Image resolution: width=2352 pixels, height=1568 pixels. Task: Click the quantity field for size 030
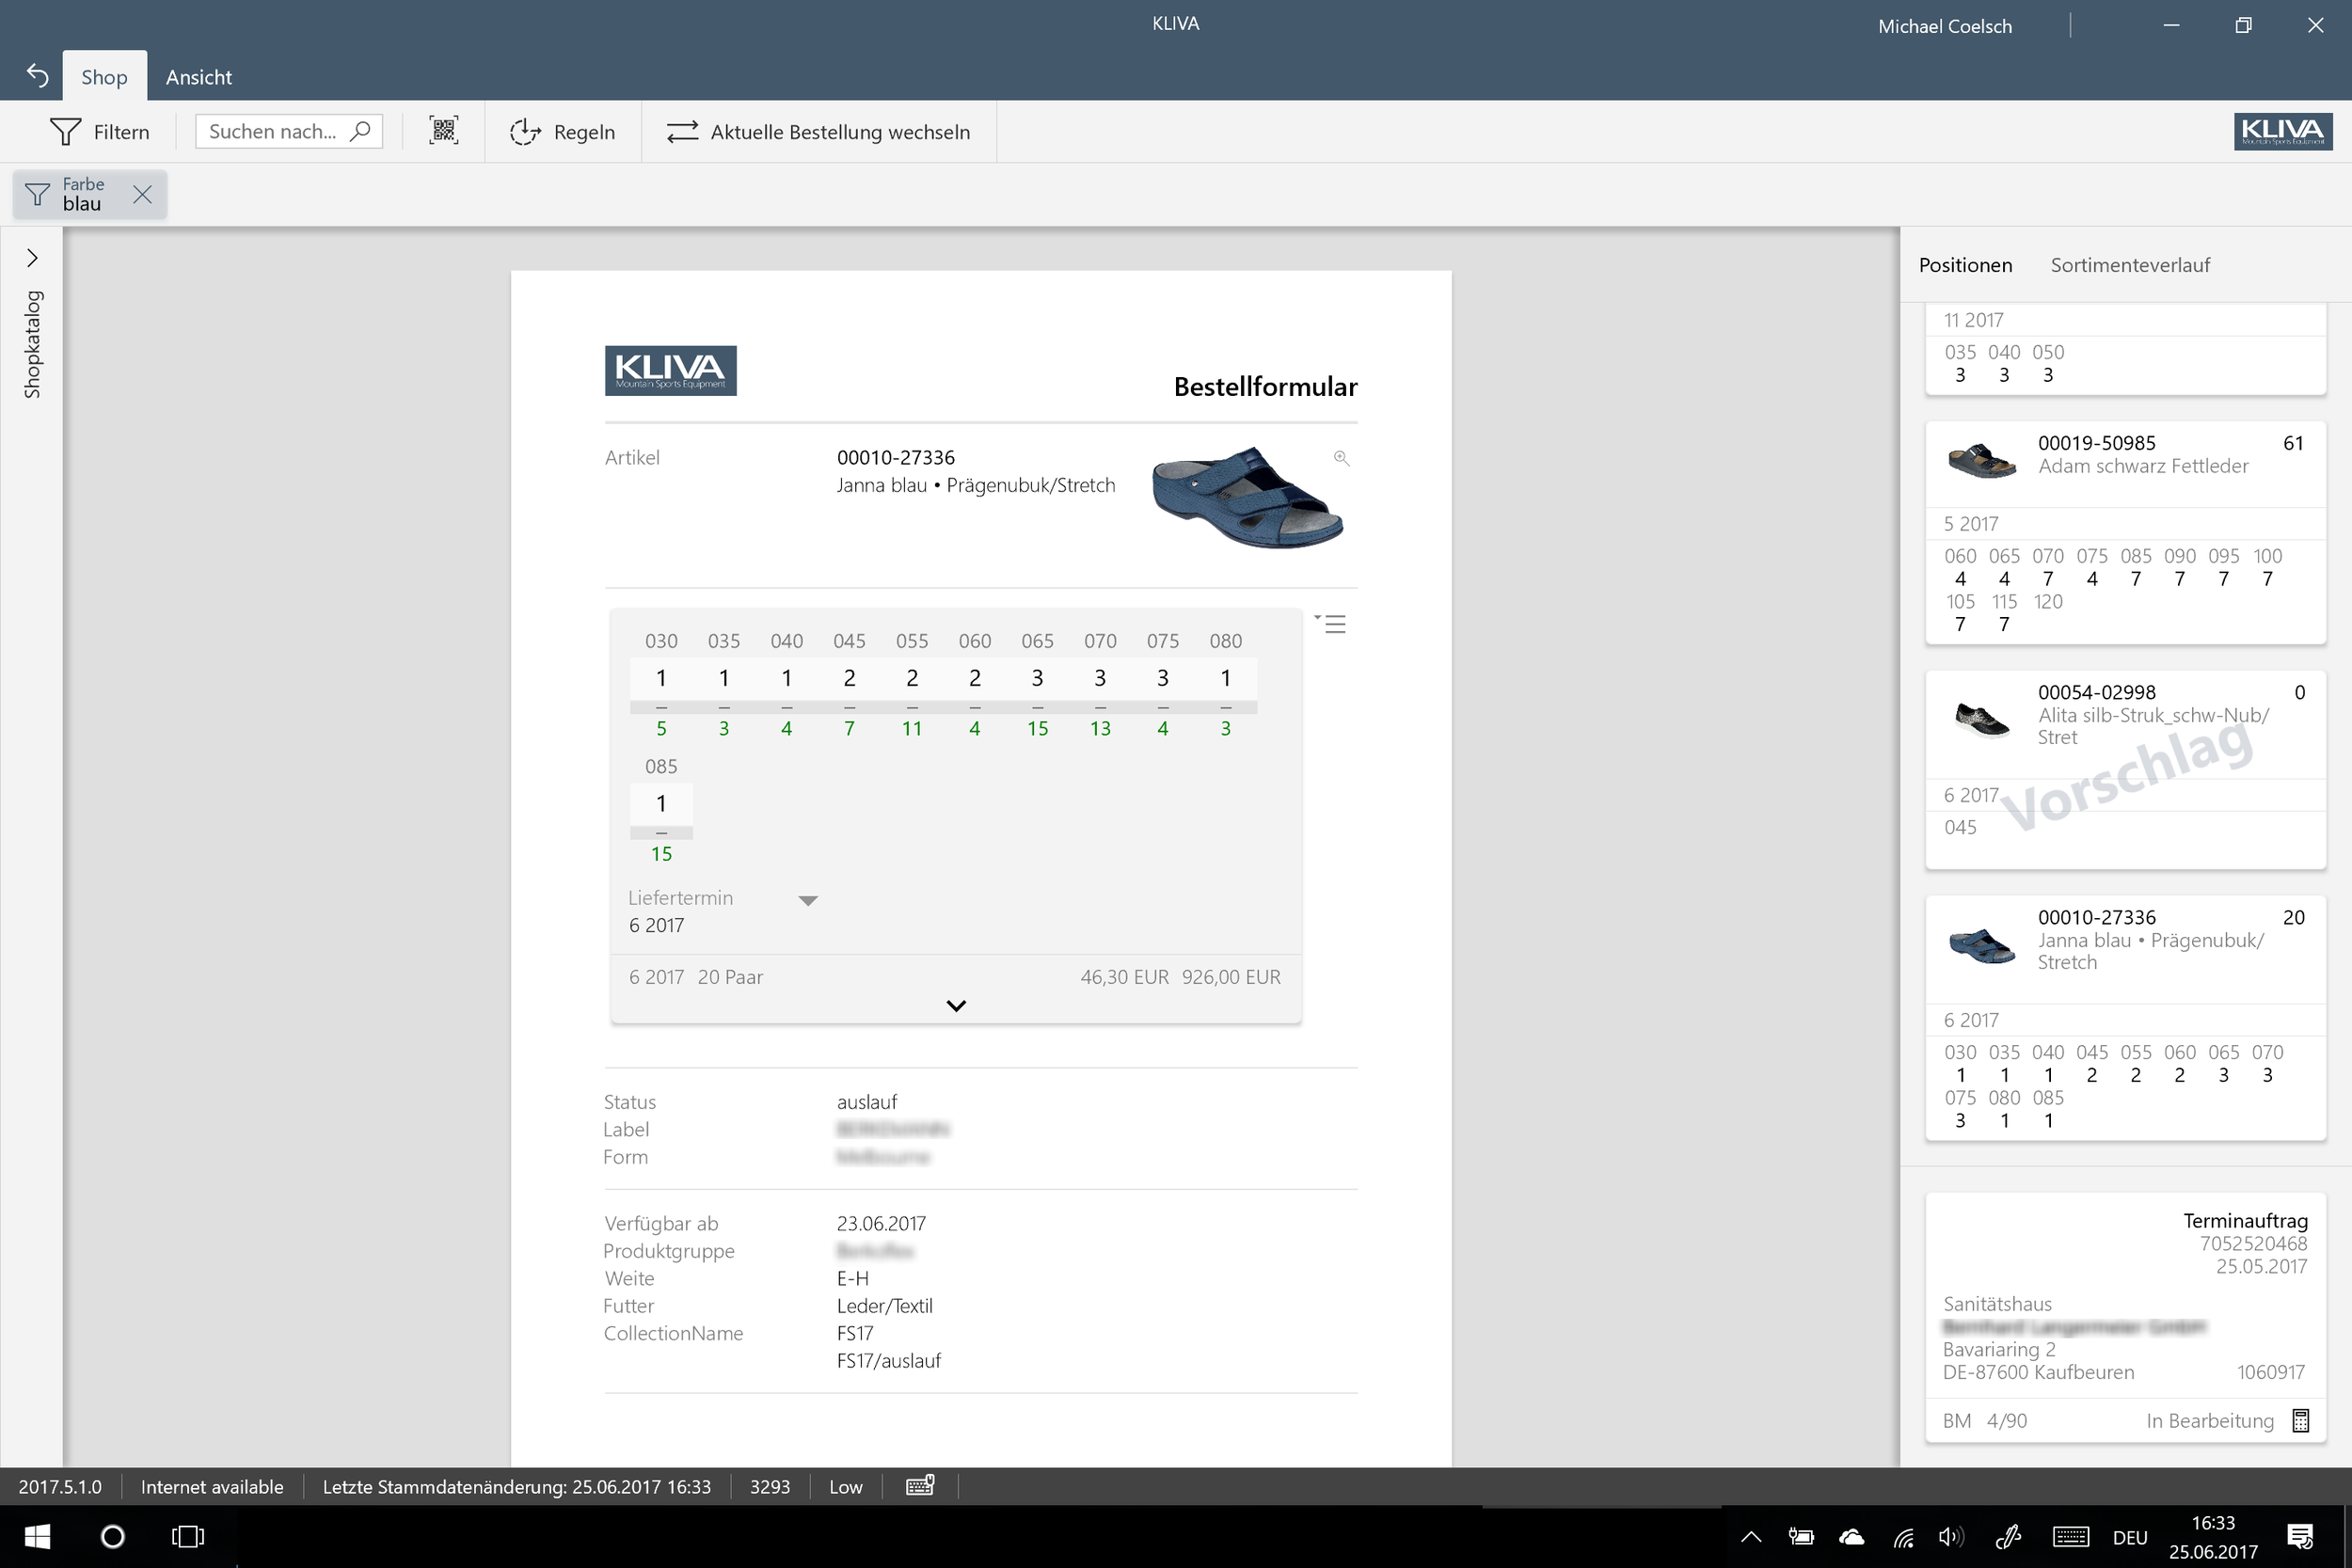coord(661,678)
